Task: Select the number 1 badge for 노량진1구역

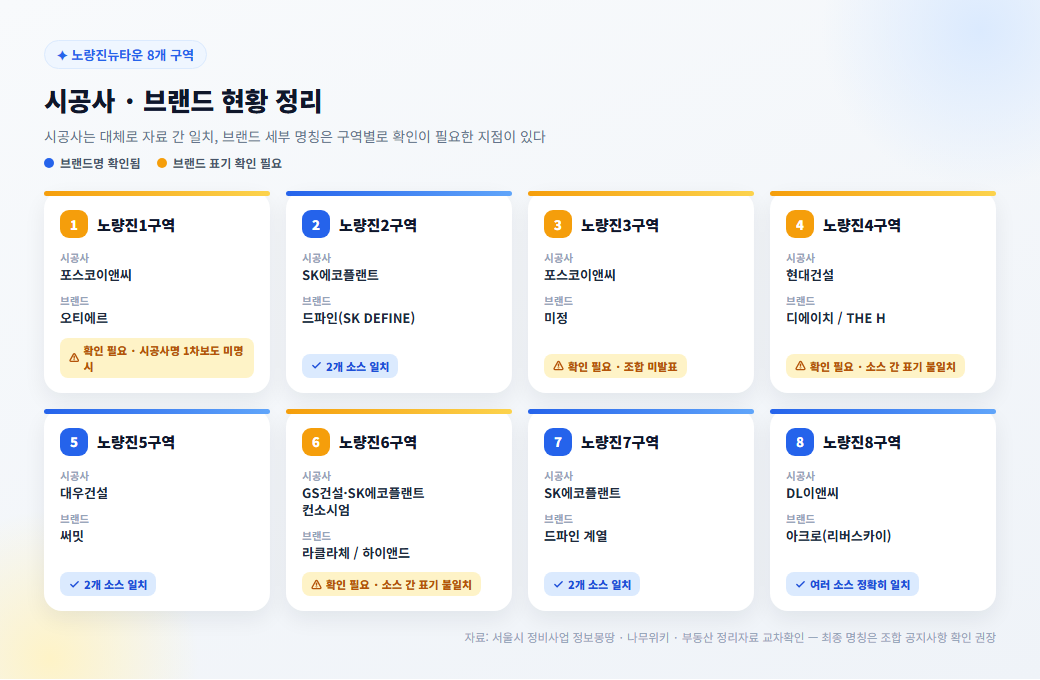Action: coord(74,224)
